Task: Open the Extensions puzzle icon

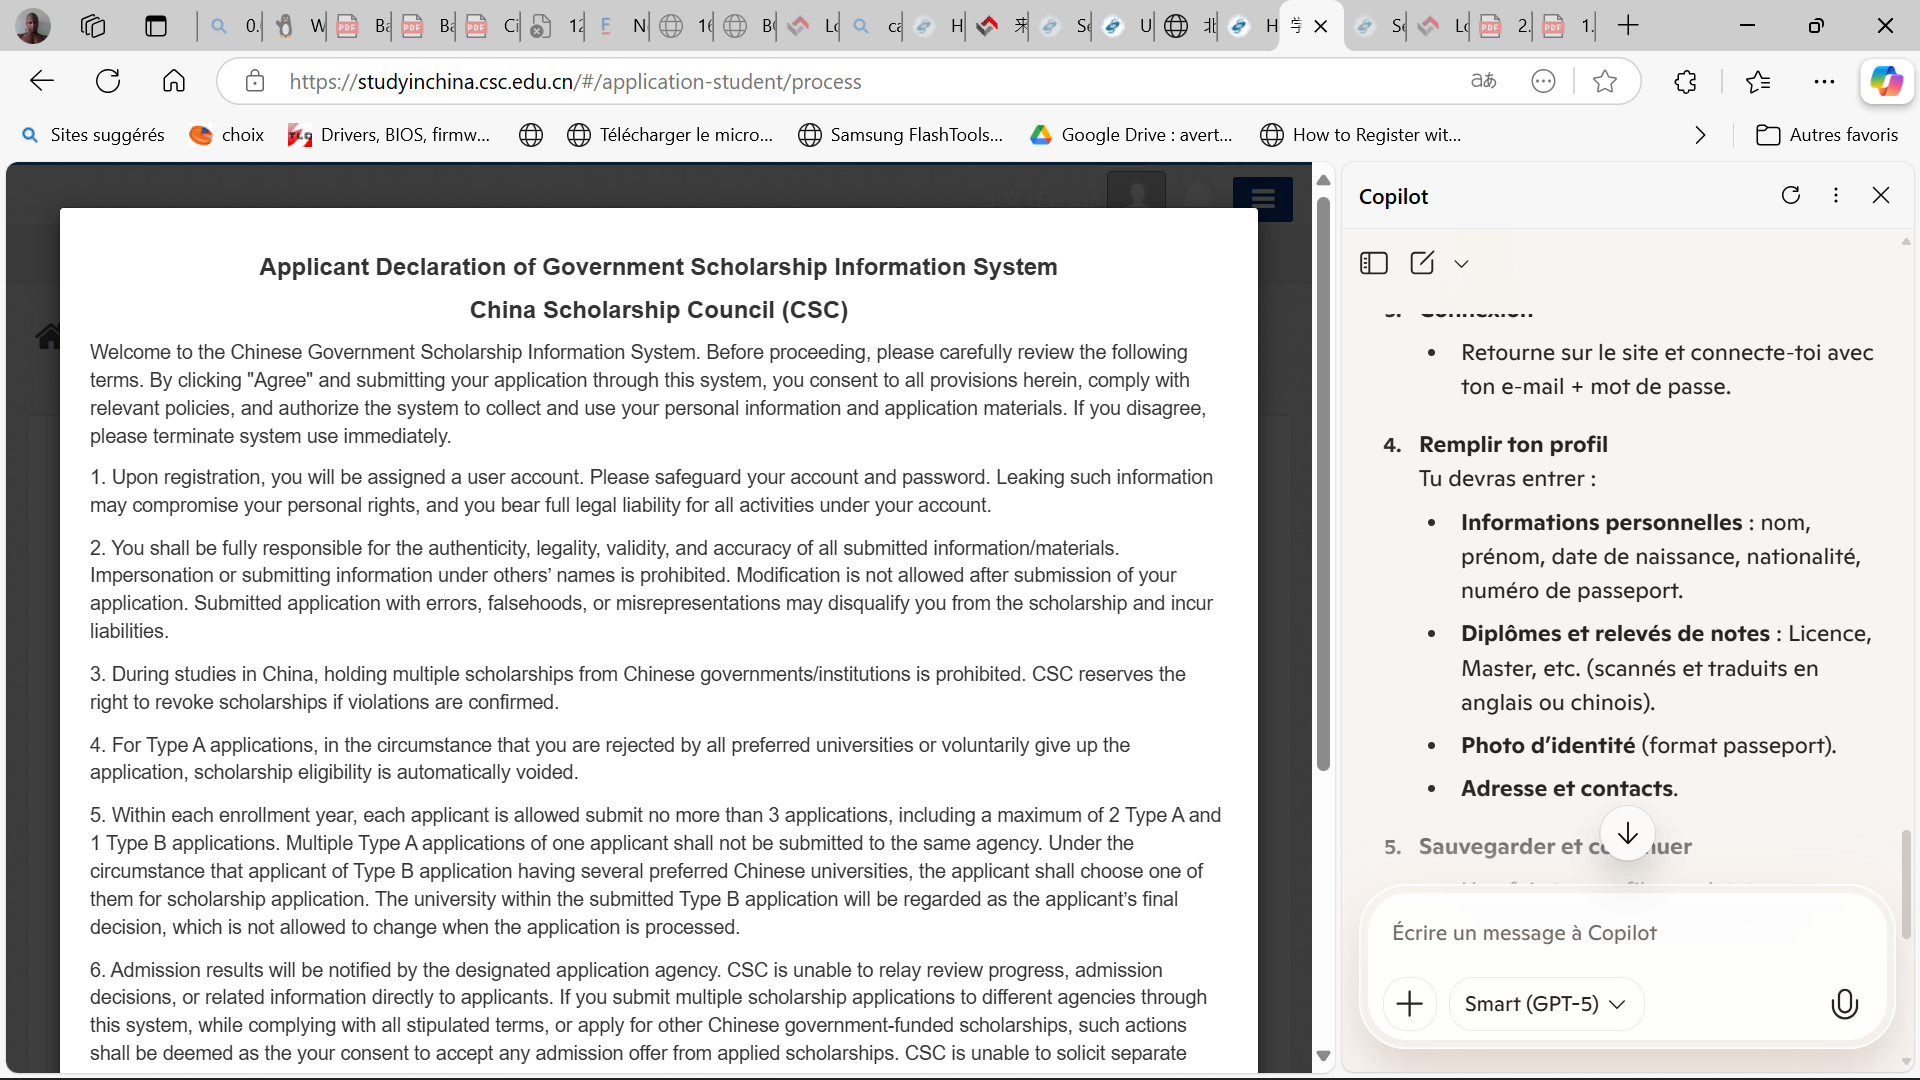Action: [x=1685, y=81]
